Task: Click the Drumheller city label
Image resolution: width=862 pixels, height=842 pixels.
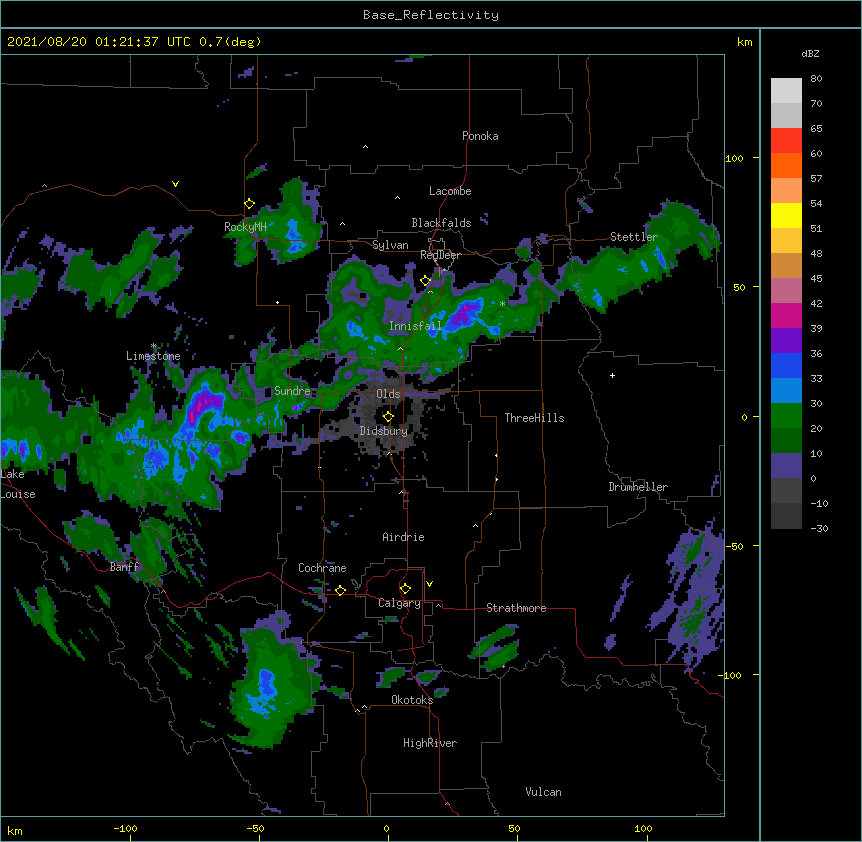Action: point(638,487)
